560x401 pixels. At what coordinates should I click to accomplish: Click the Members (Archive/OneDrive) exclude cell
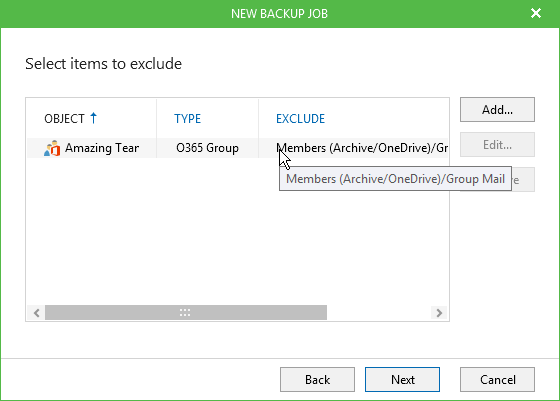pyautogui.click(x=362, y=148)
